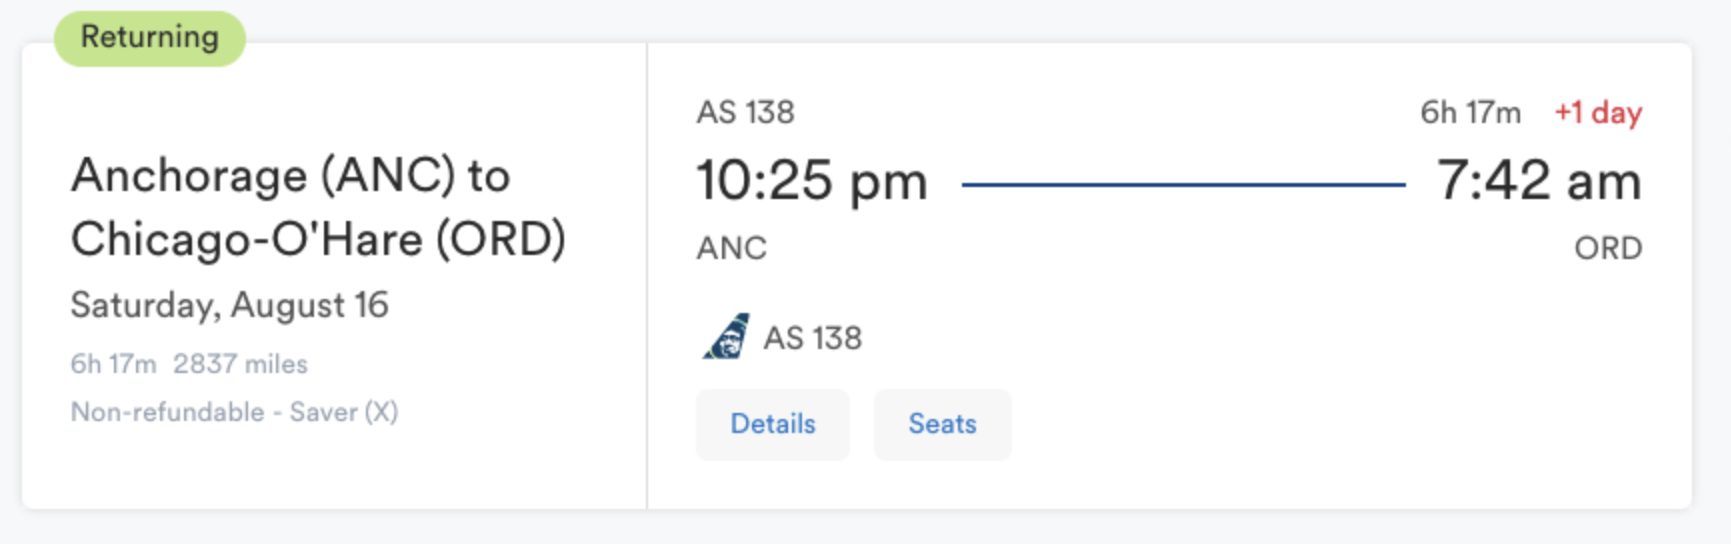Click the blue flight path line
Screen dimensions: 1731x544
(x=1182, y=184)
